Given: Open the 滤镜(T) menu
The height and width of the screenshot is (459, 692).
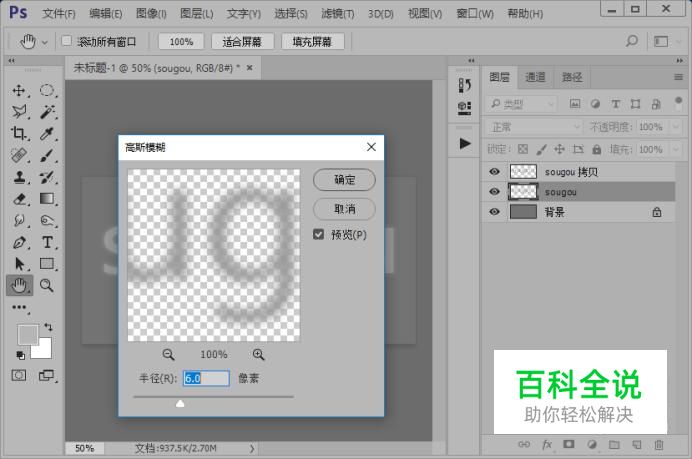Looking at the screenshot, I should click(x=338, y=14).
